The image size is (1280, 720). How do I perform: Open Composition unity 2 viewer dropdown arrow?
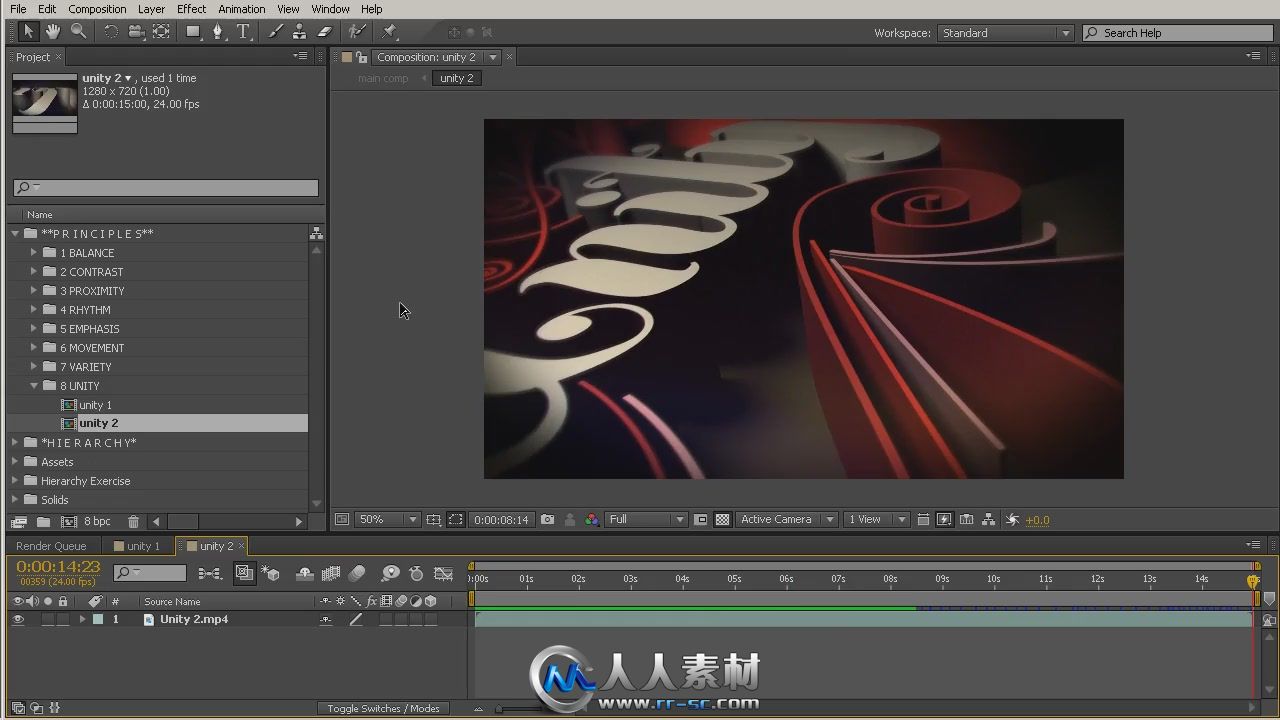point(493,57)
